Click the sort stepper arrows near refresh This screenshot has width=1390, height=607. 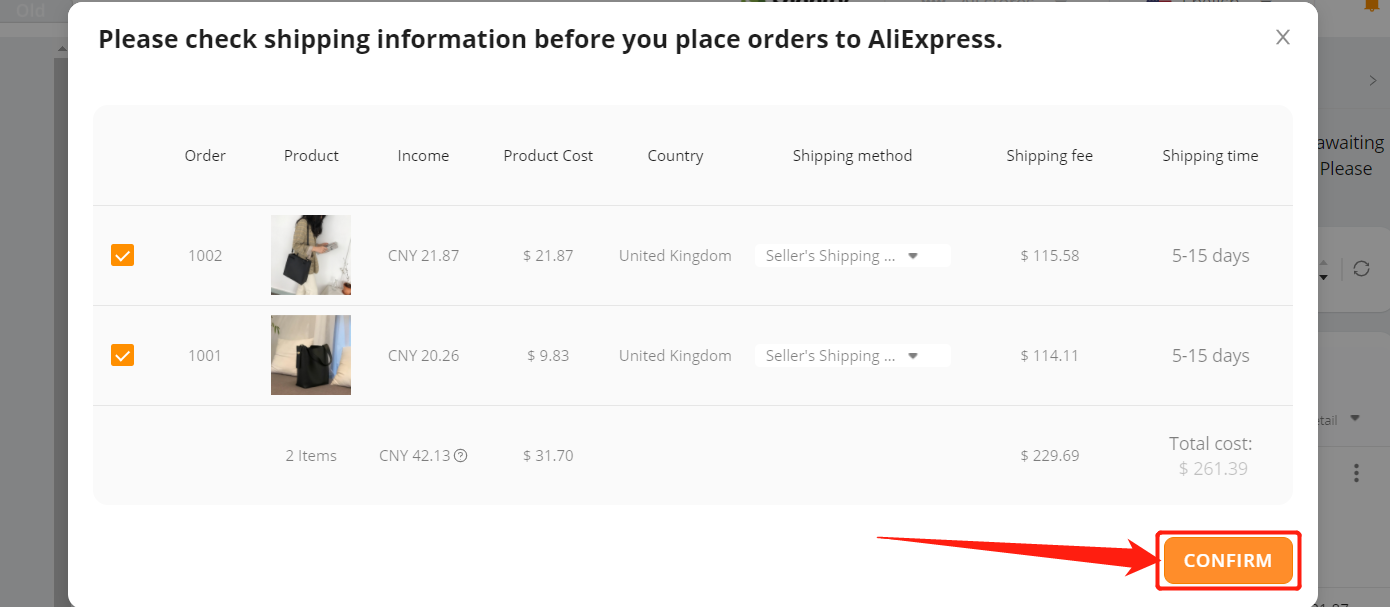pyautogui.click(x=1324, y=269)
